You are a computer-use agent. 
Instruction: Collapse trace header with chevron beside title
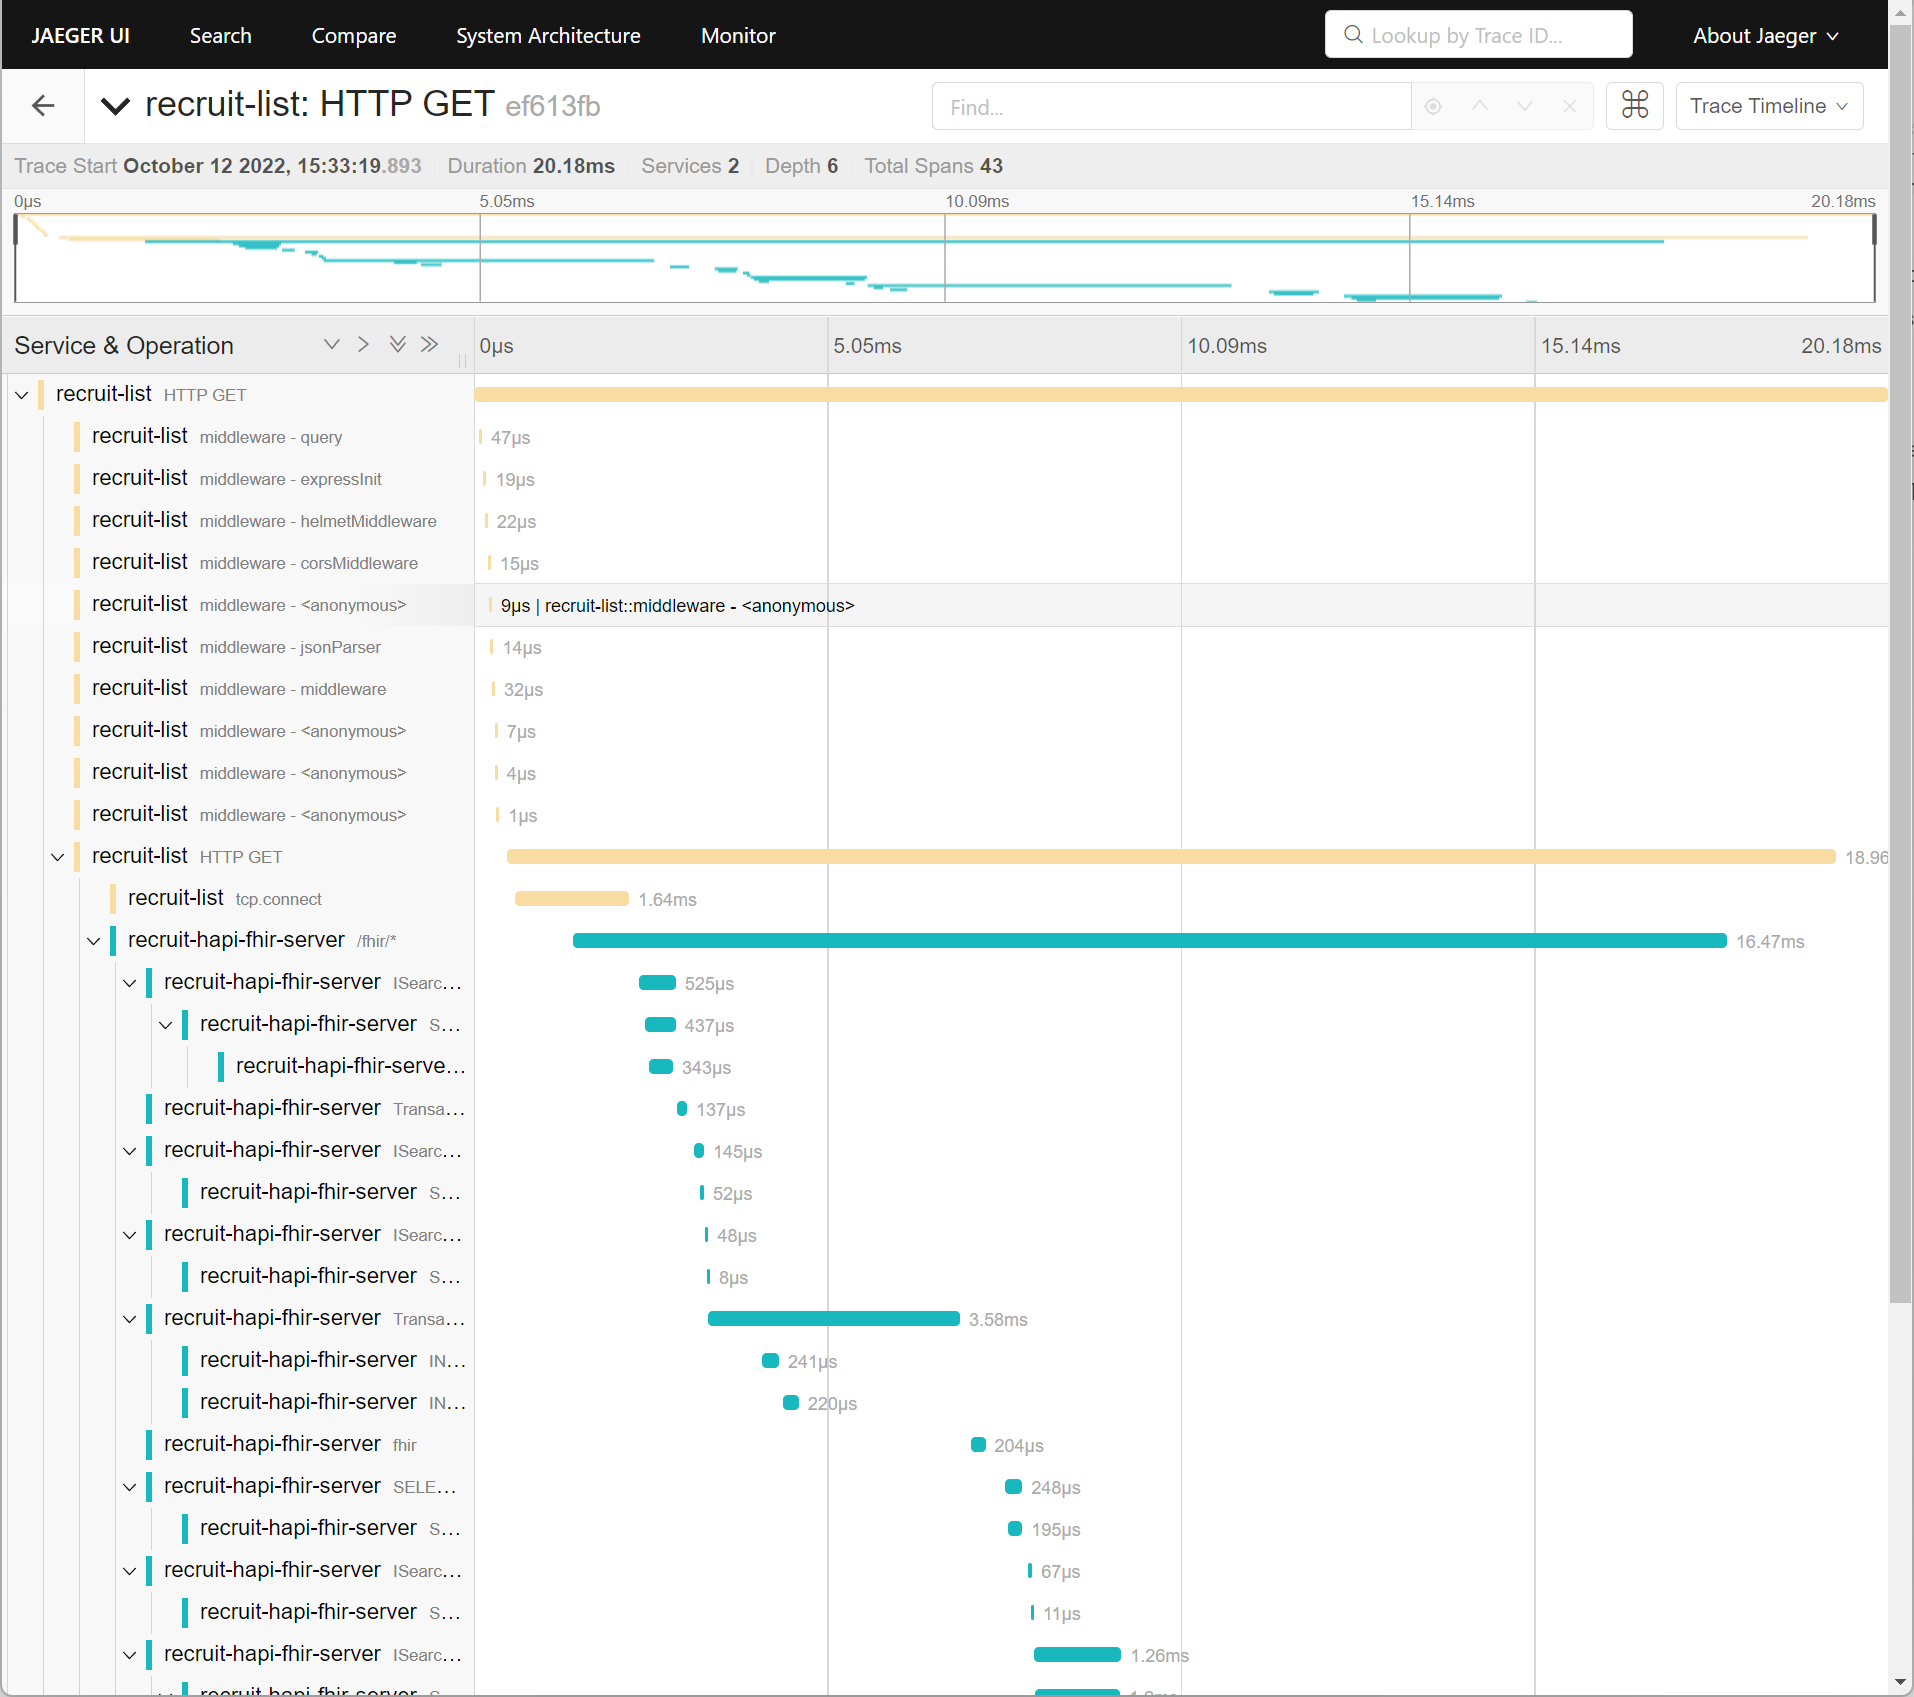coord(116,106)
